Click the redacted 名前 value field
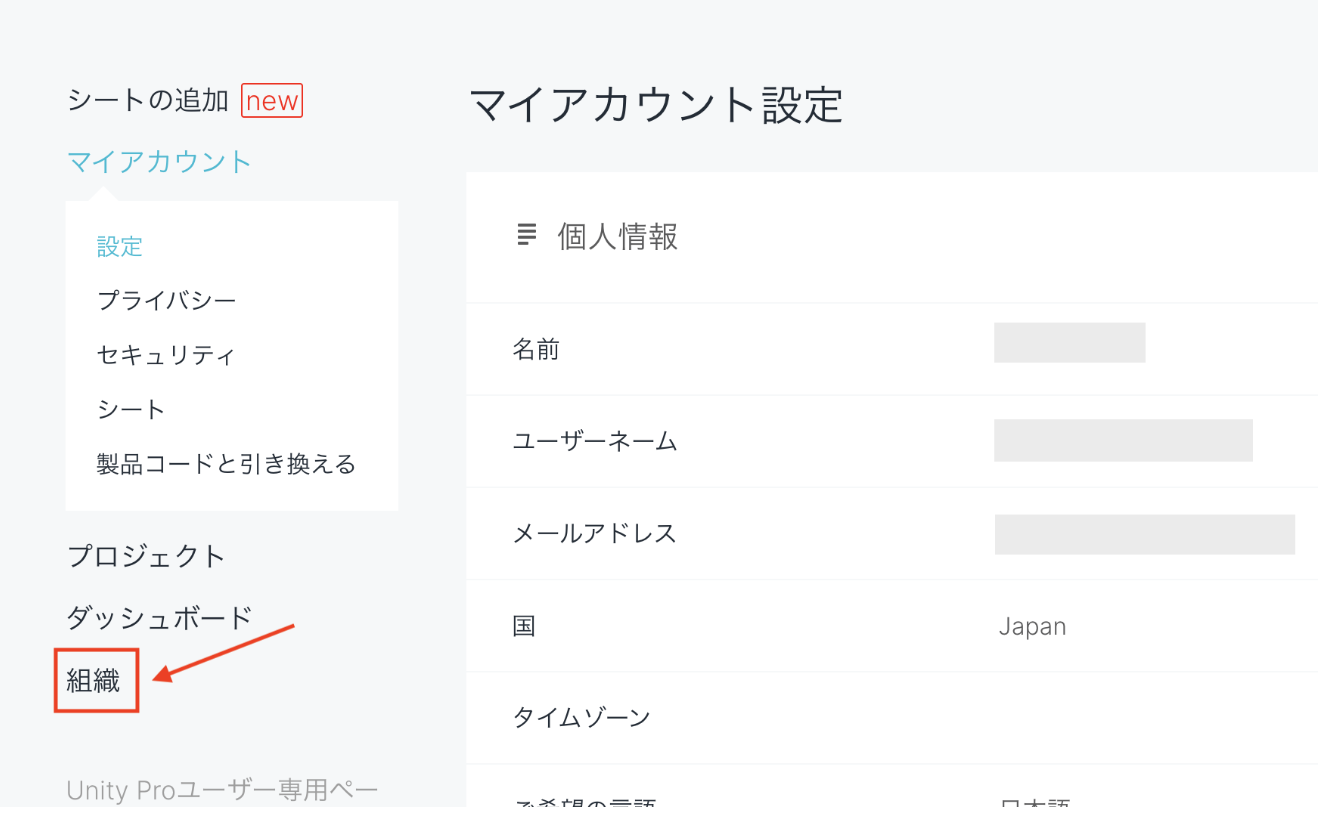 [x=1069, y=343]
